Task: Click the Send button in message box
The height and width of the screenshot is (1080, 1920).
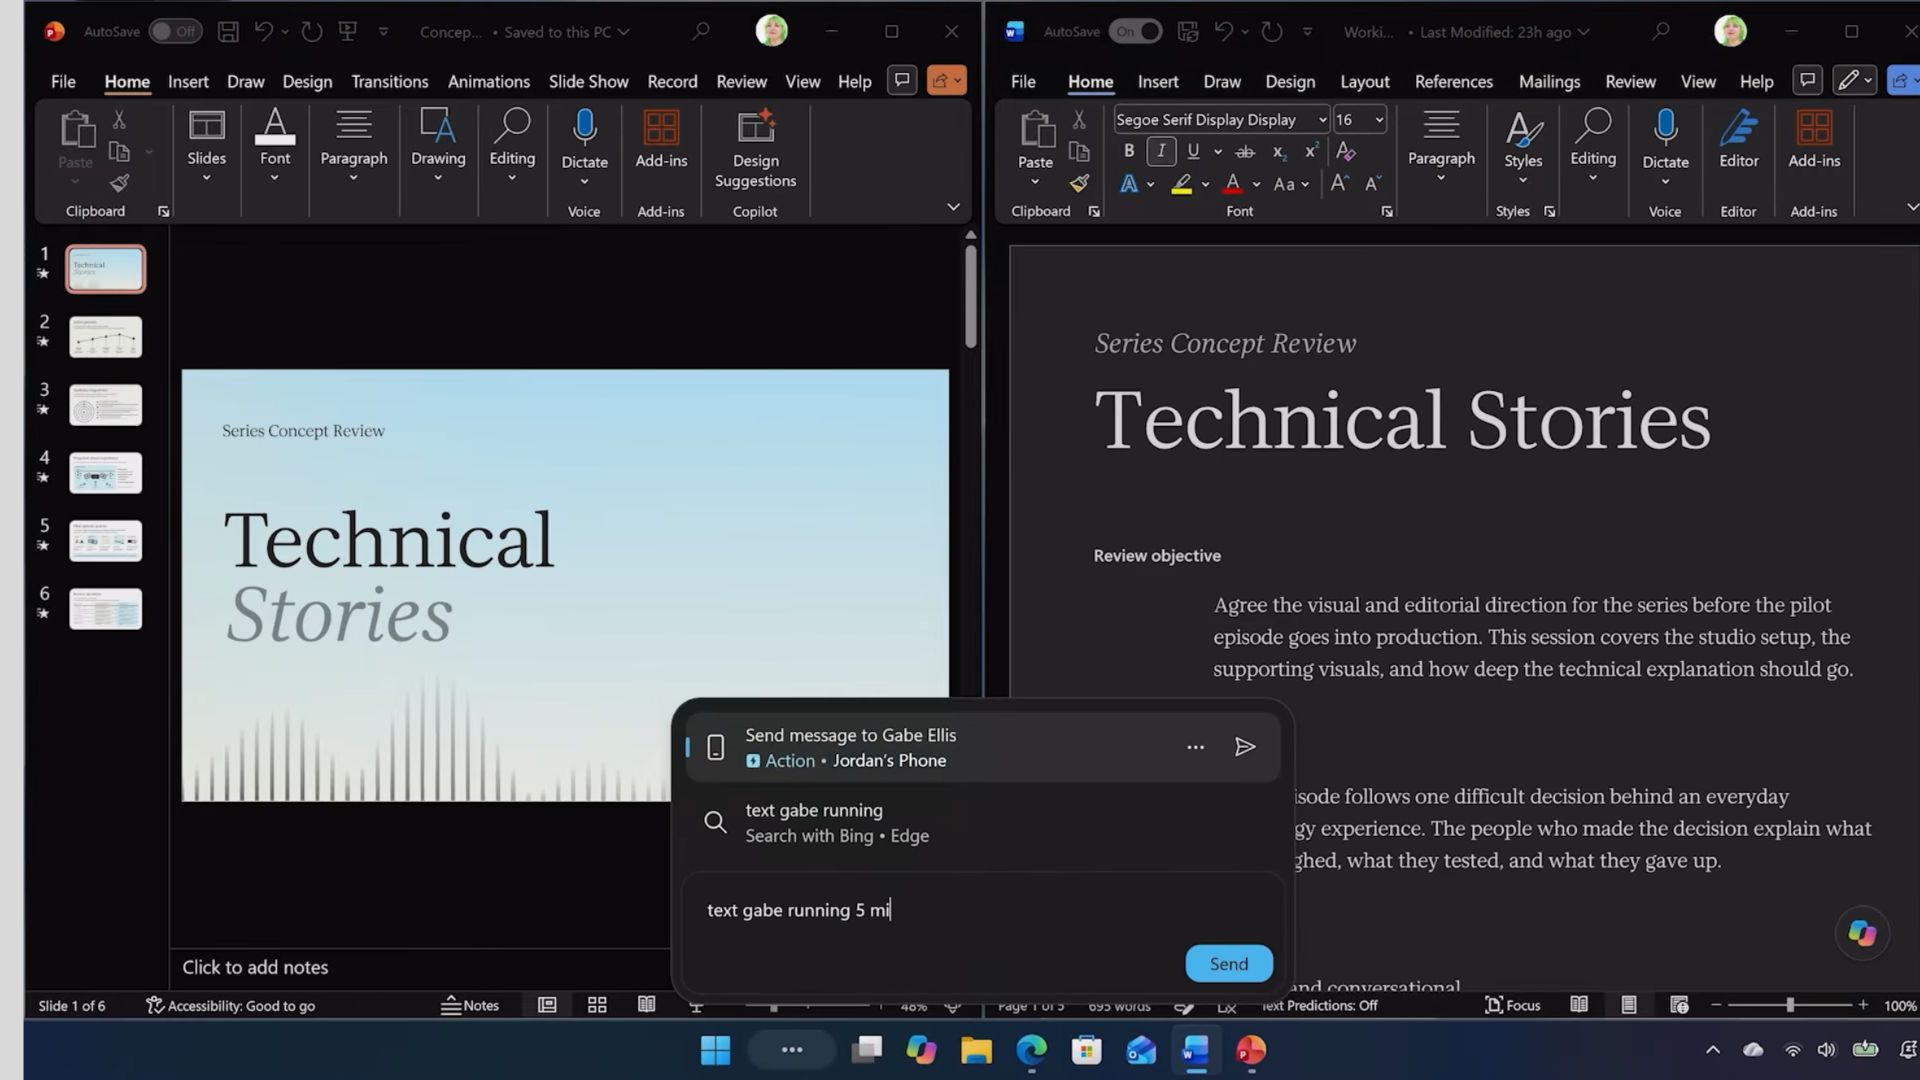Action: pyautogui.click(x=1229, y=964)
